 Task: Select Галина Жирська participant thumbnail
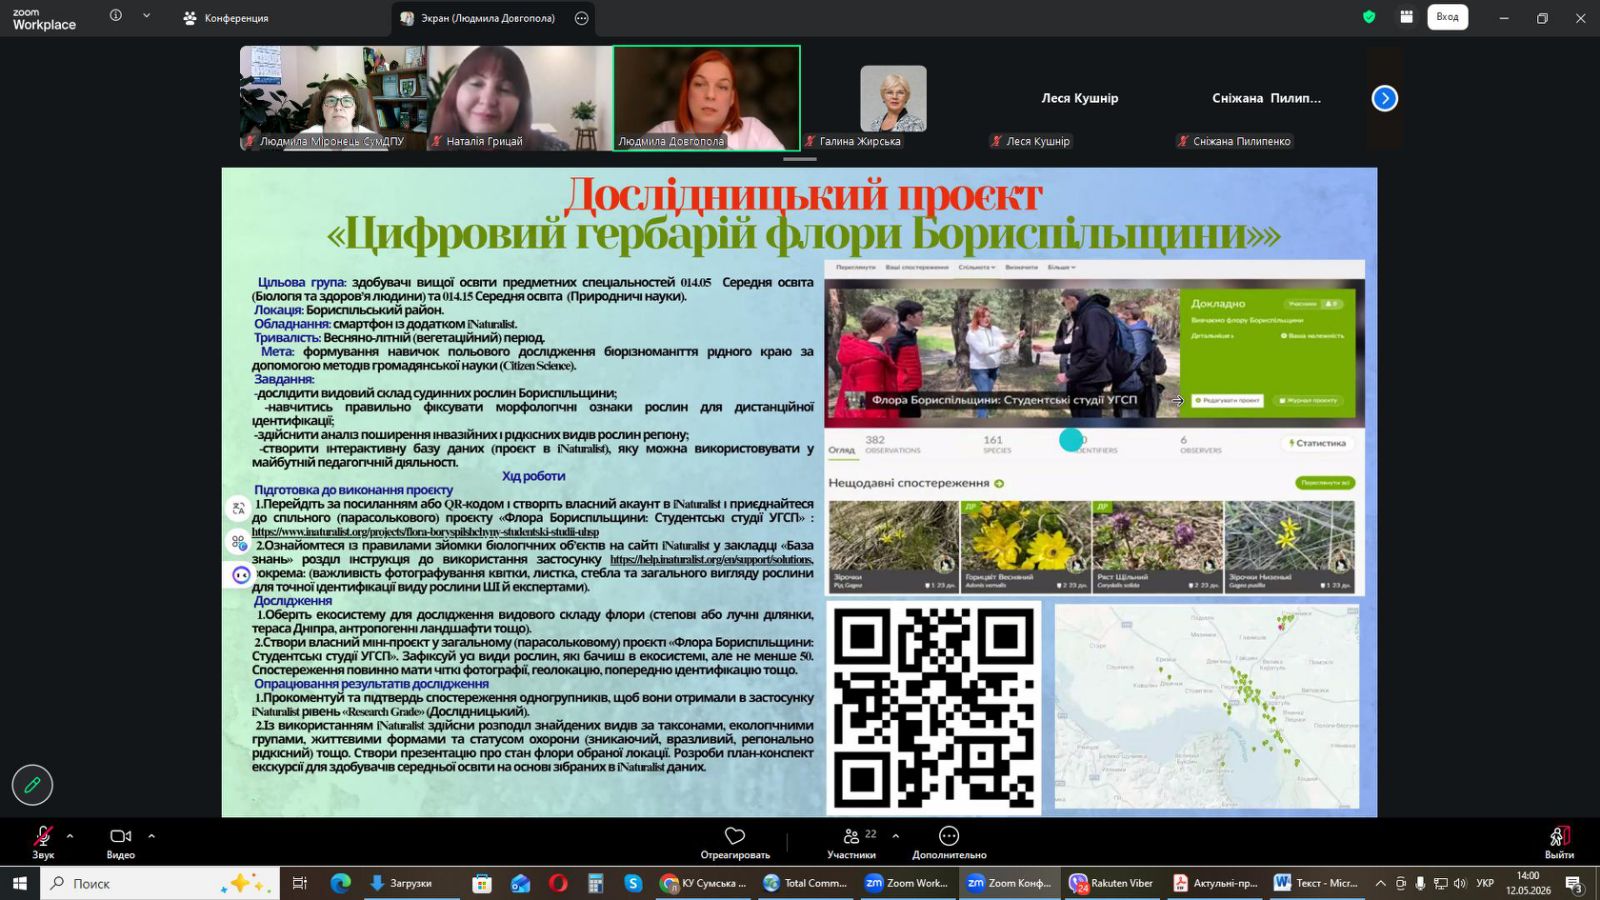893,99
